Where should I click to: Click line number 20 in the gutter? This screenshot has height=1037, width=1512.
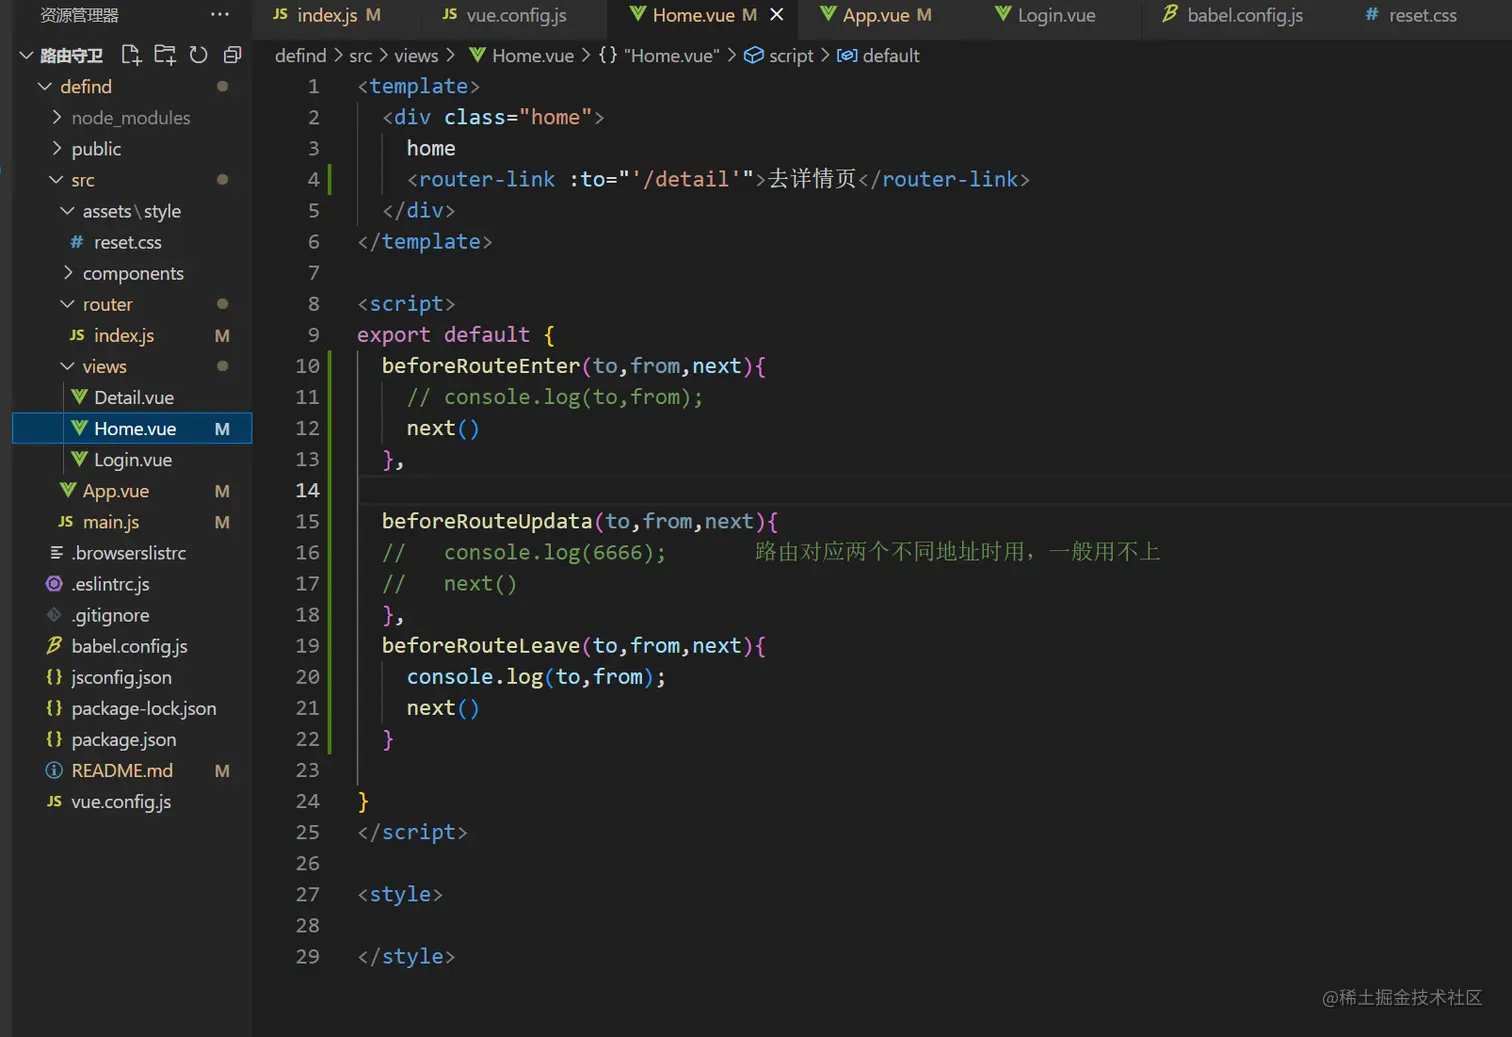tap(307, 677)
